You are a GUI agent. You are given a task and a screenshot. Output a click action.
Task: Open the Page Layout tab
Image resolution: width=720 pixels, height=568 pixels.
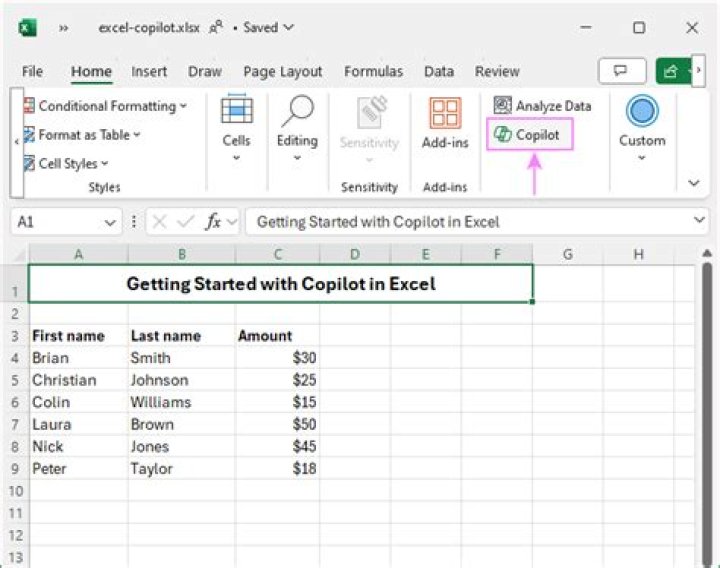click(283, 72)
